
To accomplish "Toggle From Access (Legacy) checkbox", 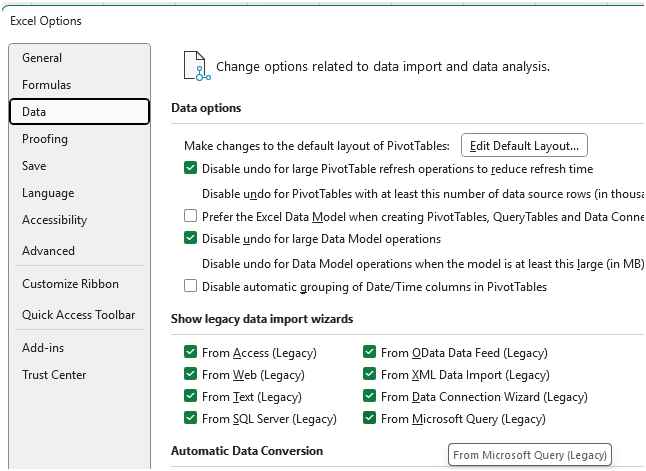I will (x=190, y=352).
